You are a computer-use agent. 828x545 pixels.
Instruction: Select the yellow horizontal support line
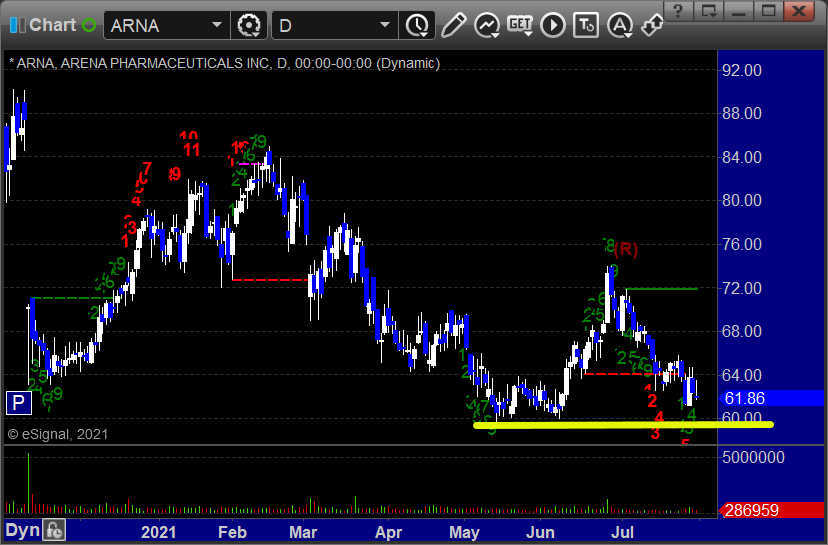(x=624, y=425)
